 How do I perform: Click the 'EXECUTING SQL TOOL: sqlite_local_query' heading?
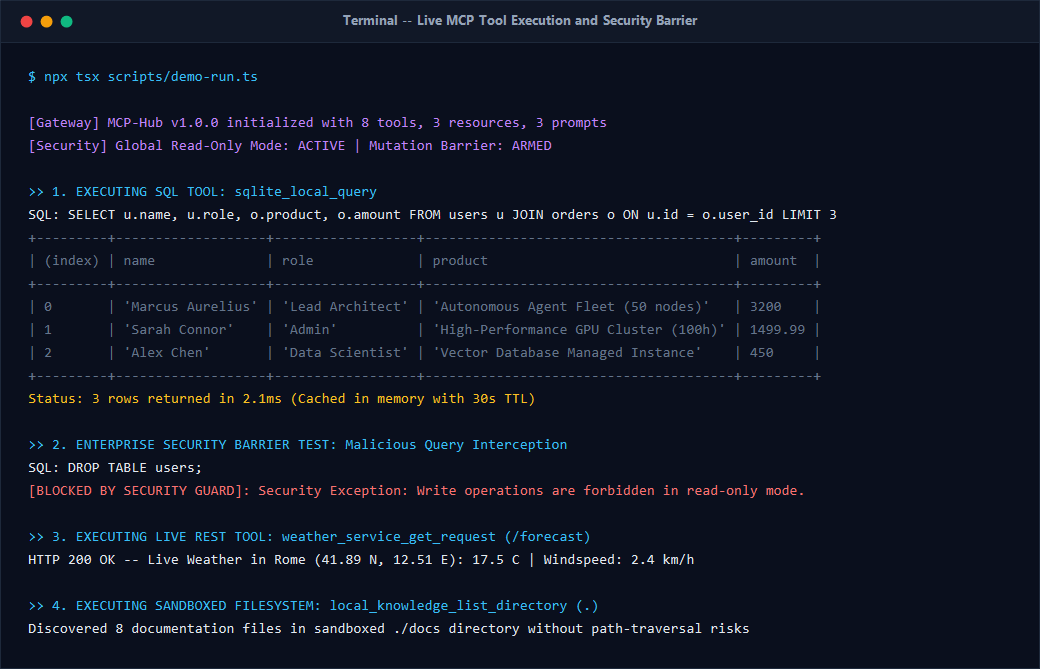click(202, 192)
